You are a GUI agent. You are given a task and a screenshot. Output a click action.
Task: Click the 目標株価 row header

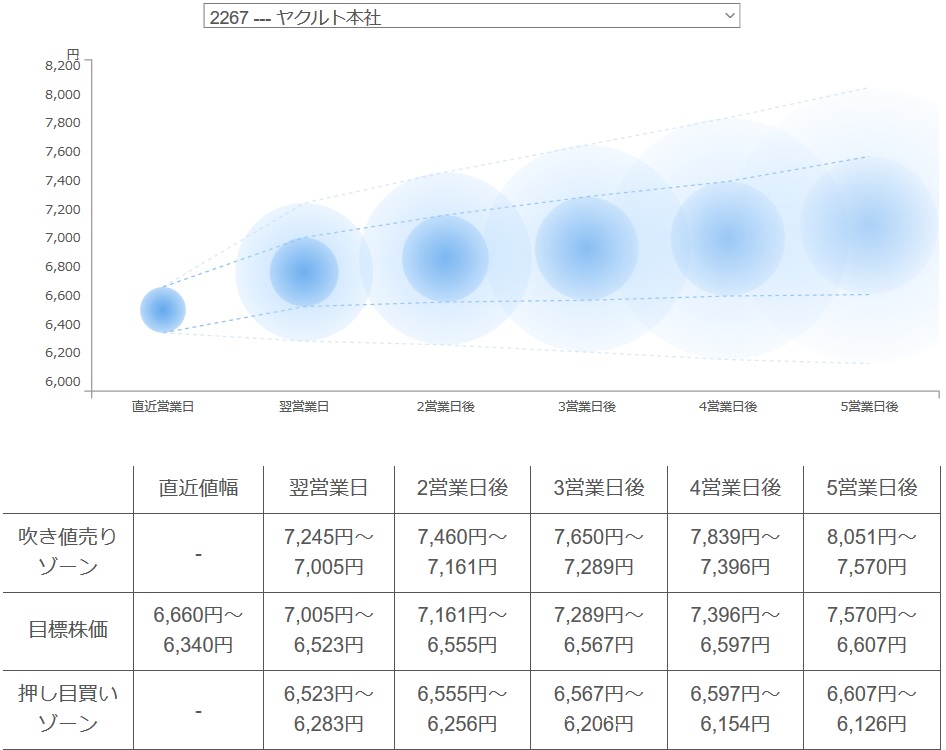(68, 630)
